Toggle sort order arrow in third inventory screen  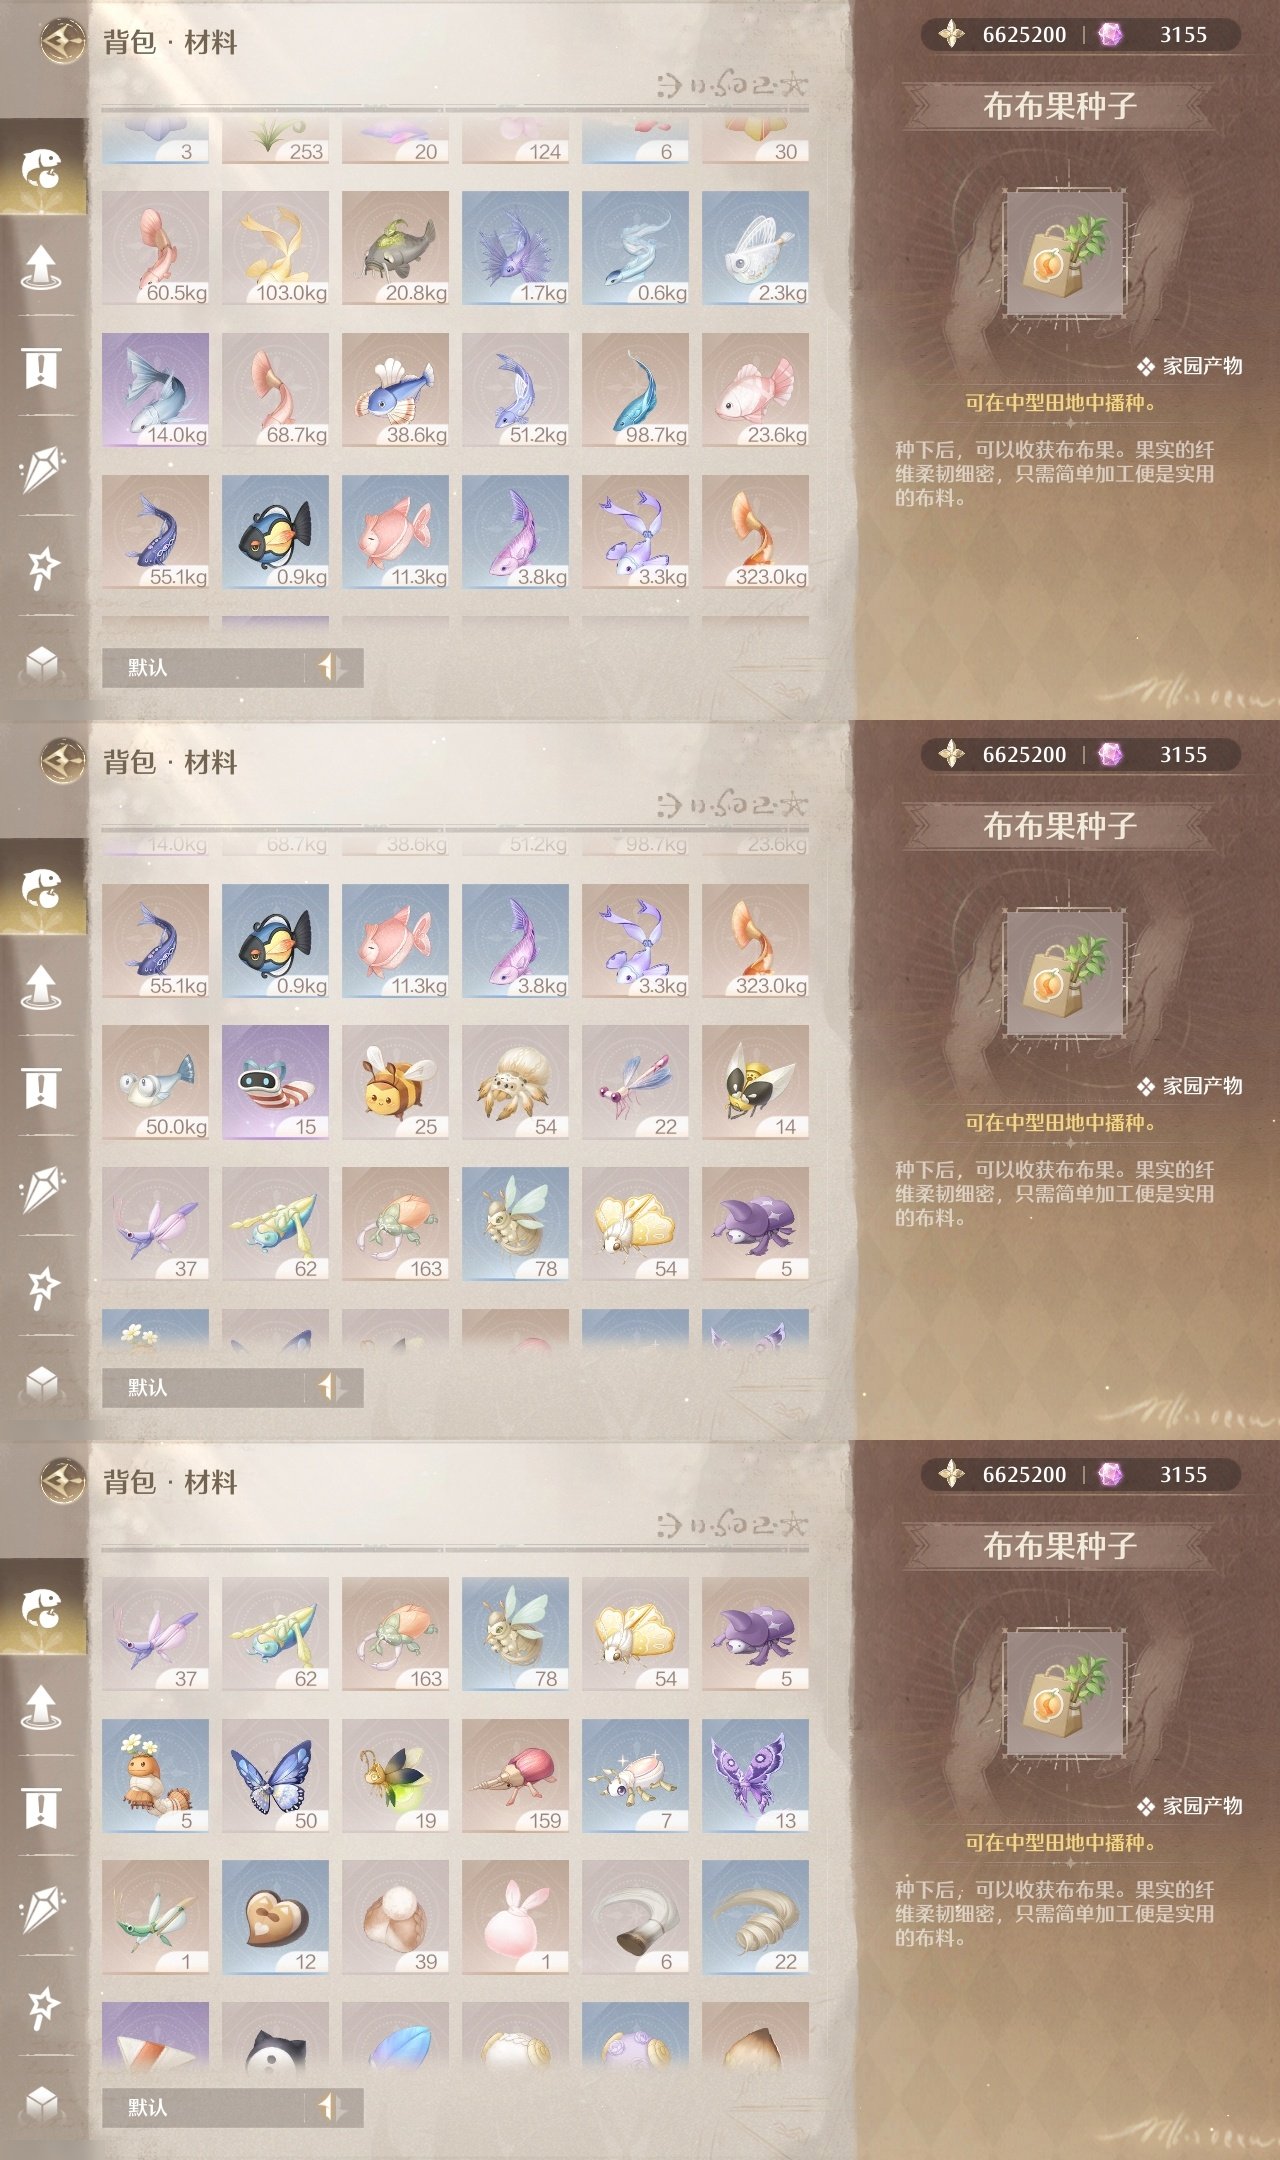click(331, 2107)
